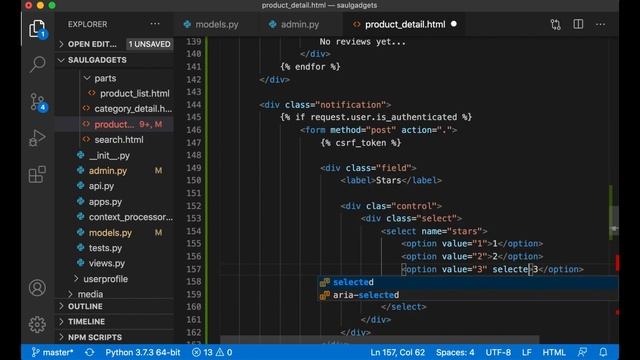
Task: Open tests.py file
Action: click(x=105, y=248)
